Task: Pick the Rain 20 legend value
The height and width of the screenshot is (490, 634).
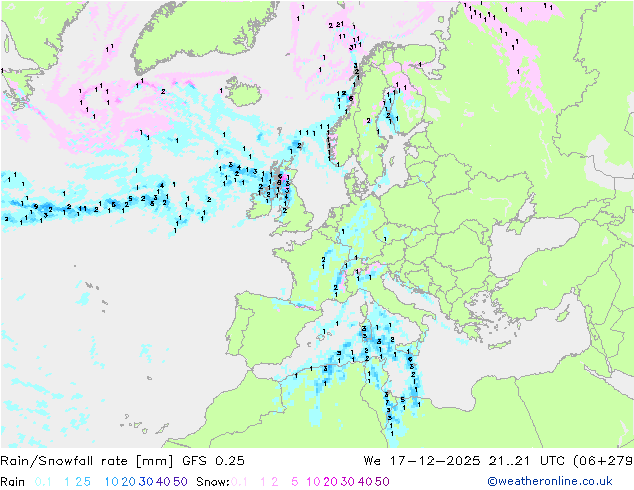Action: click(x=129, y=482)
